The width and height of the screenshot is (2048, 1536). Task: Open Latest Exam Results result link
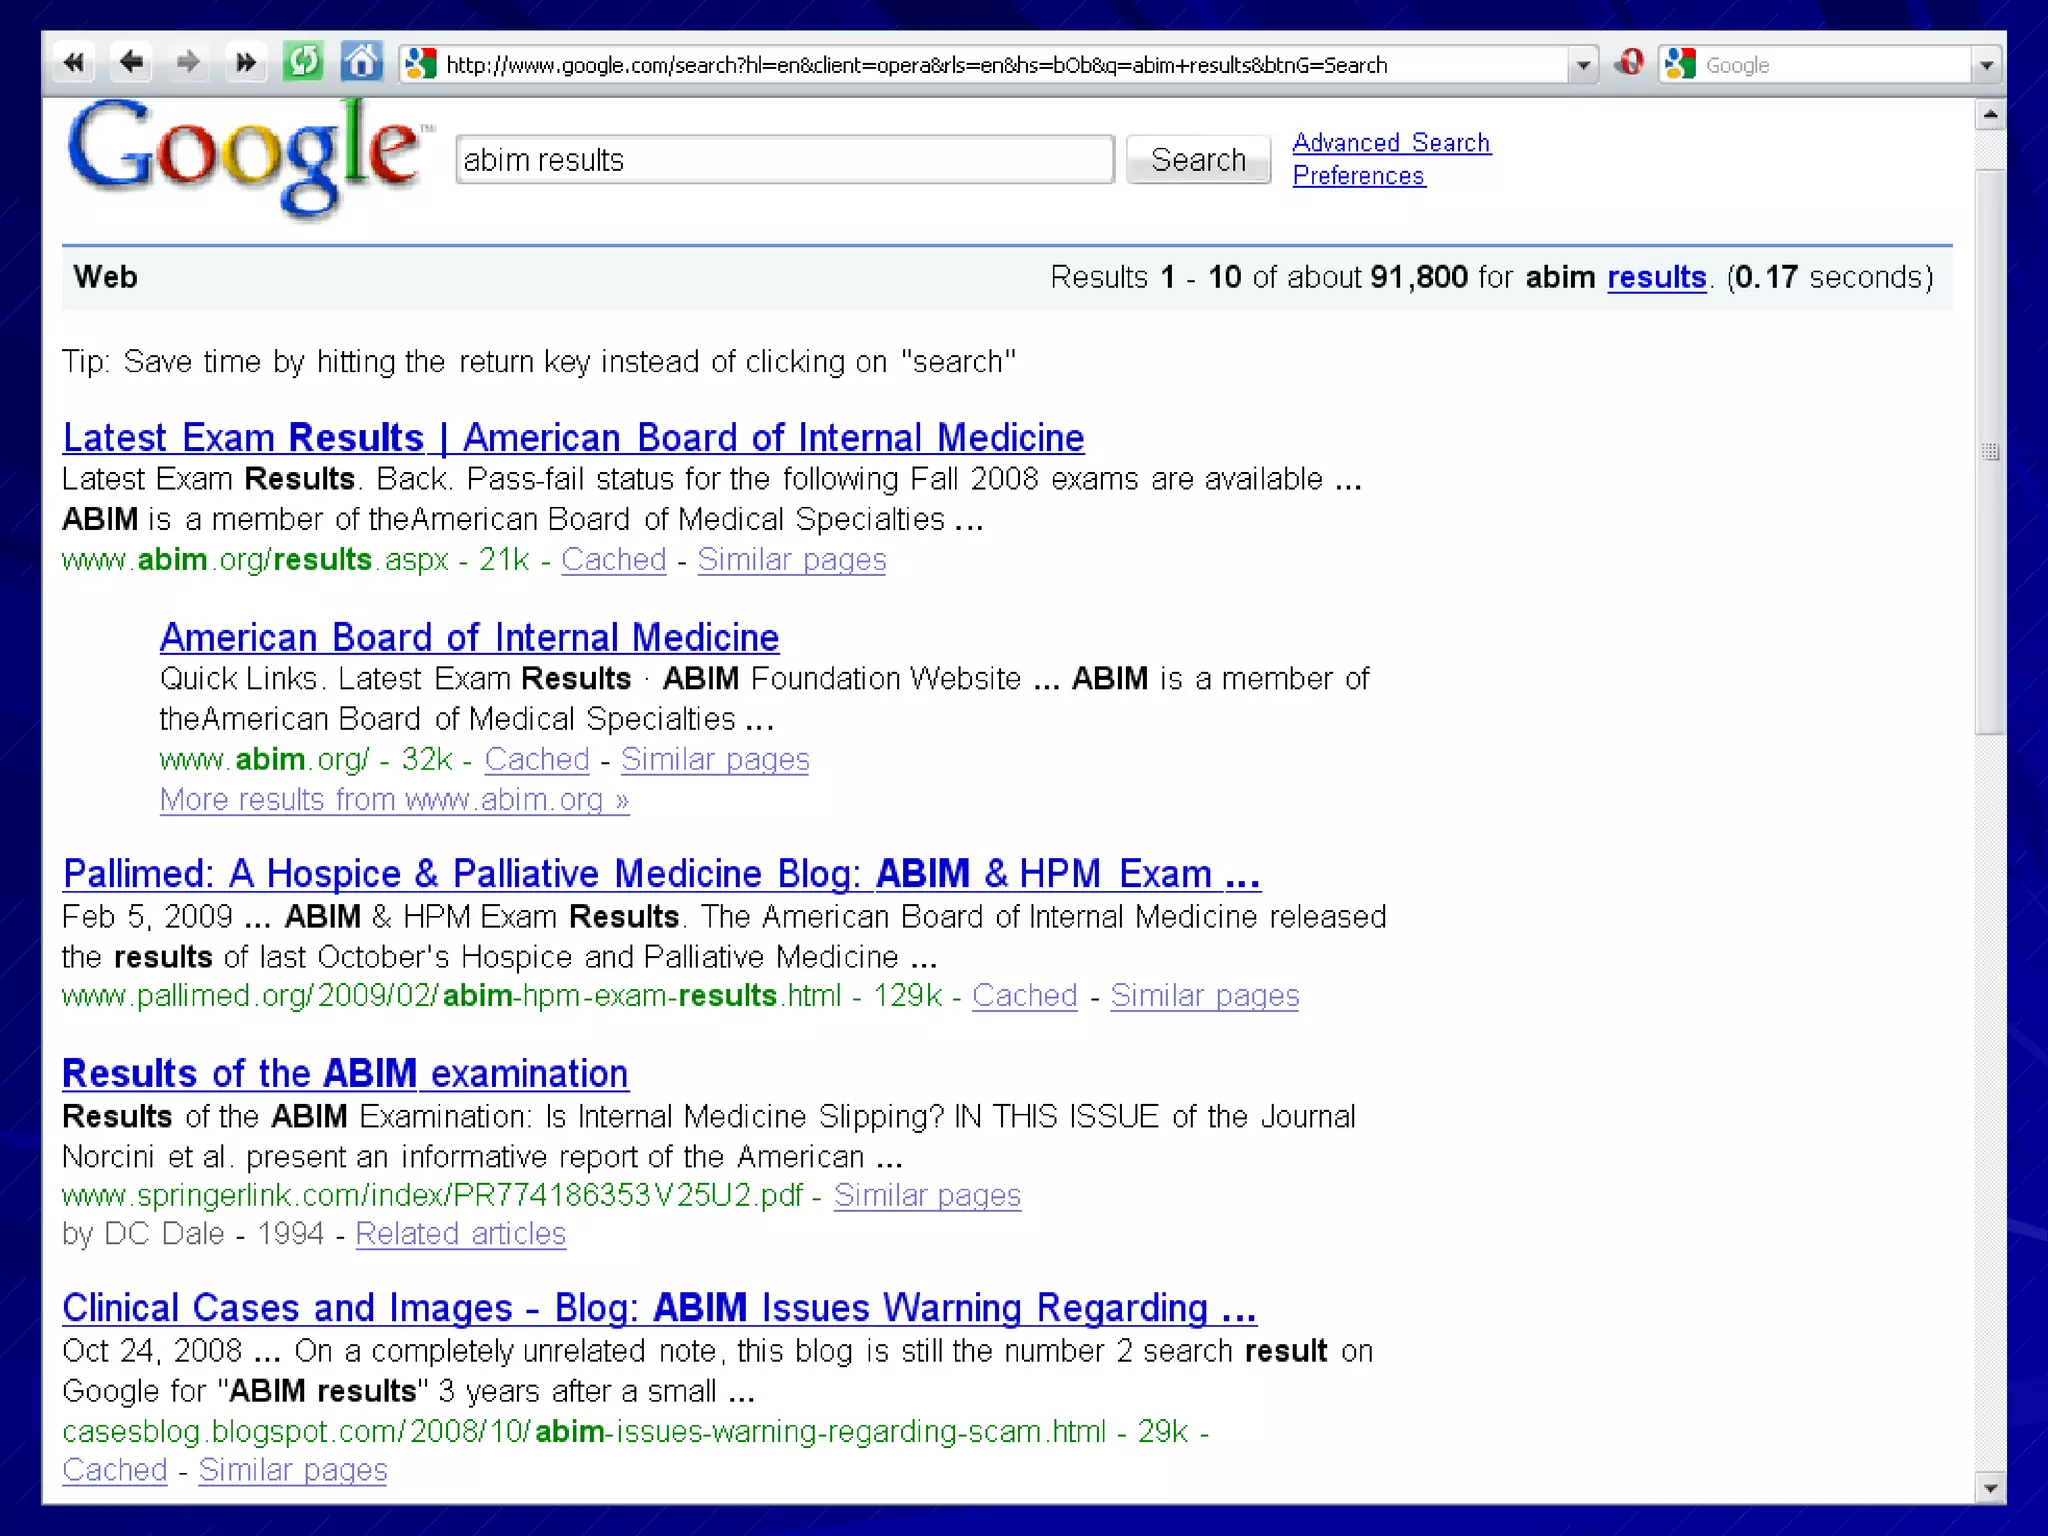coord(573,438)
